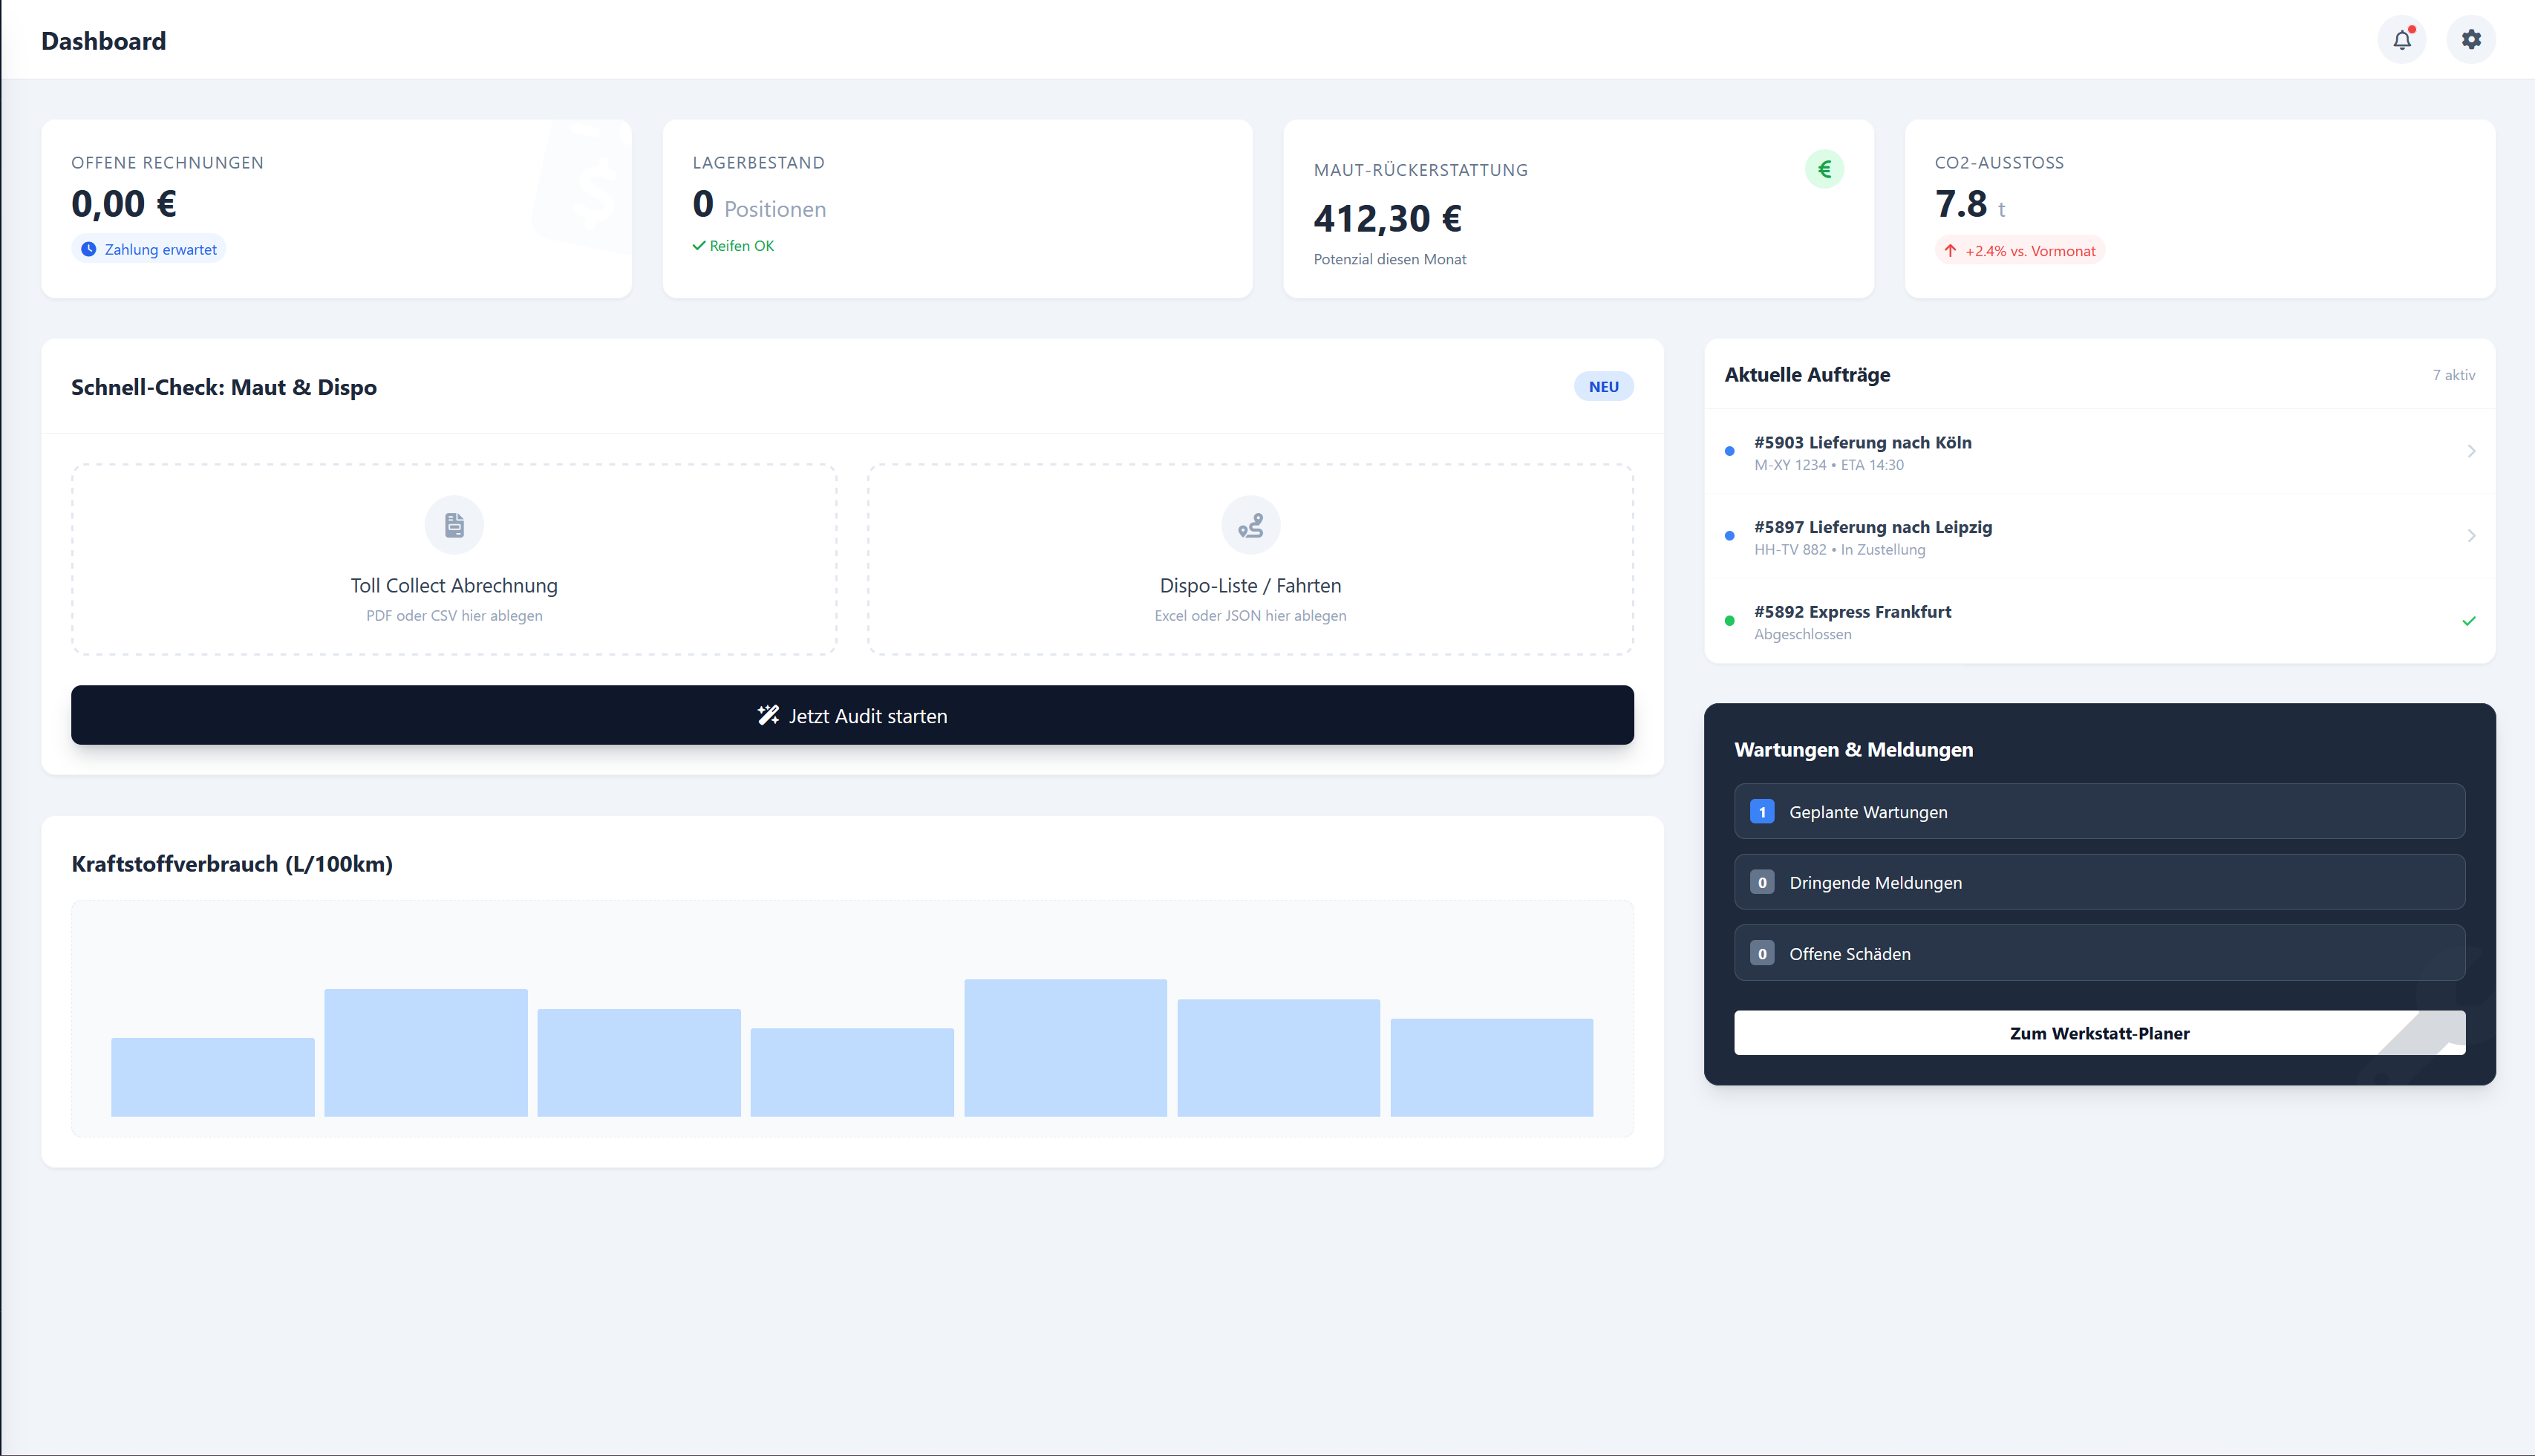Click the green checkmark beside Reifen OK
Image resolution: width=2535 pixels, height=1456 pixels.
point(699,245)
